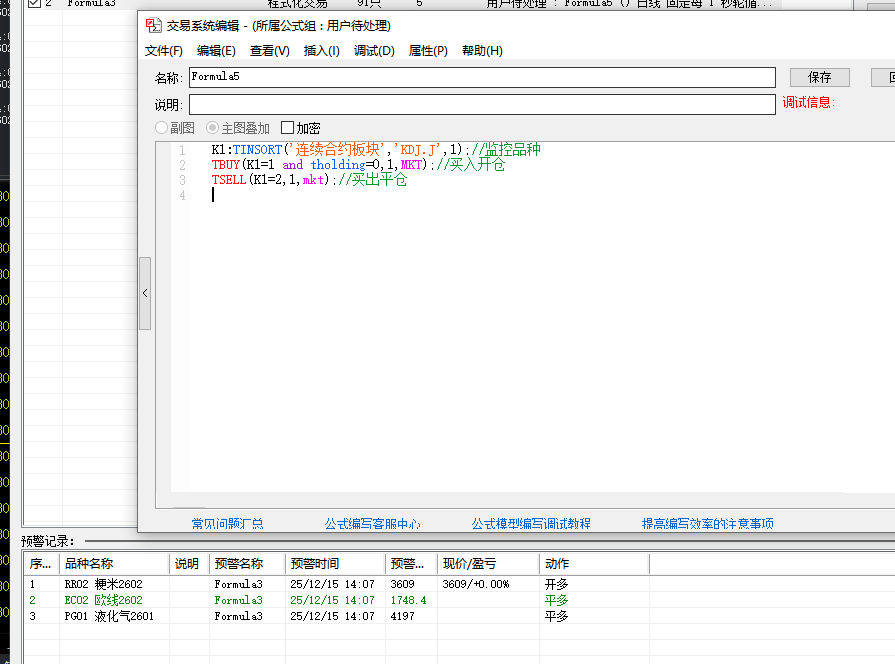
Task: Open the 调试(D) debug menu
Action: point(374,51)
